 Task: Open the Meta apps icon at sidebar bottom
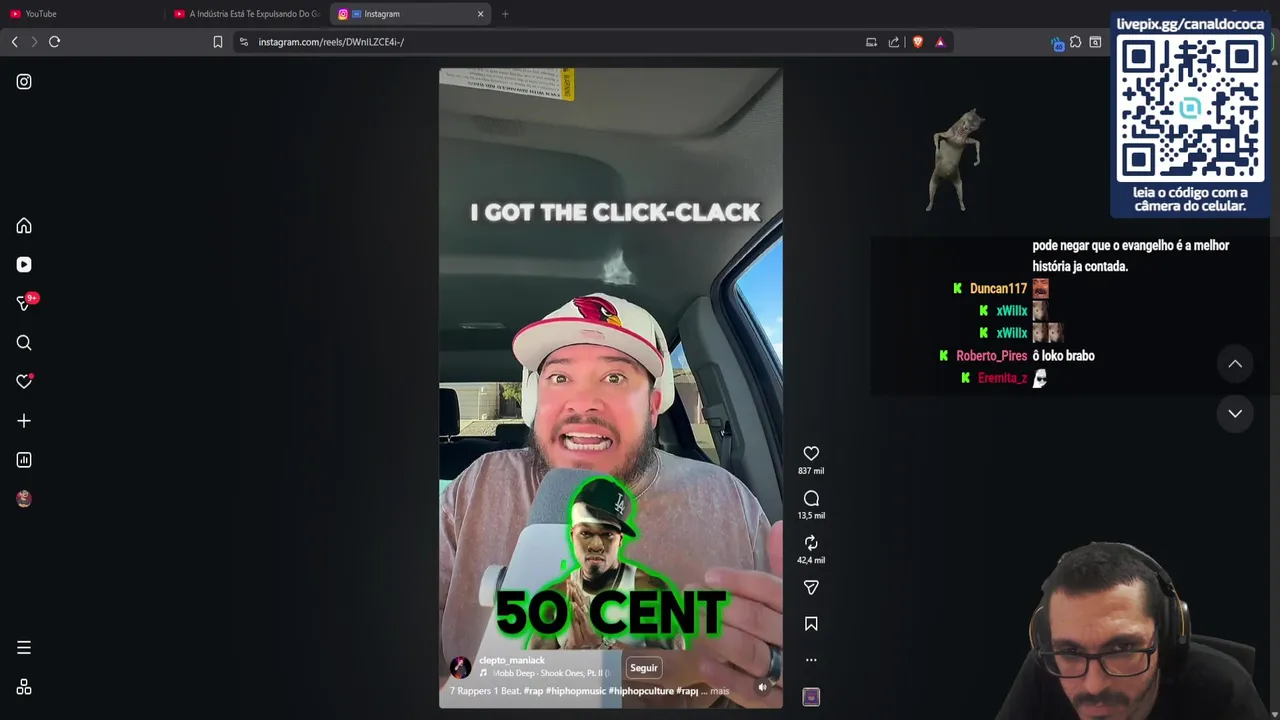click(24, 687)
